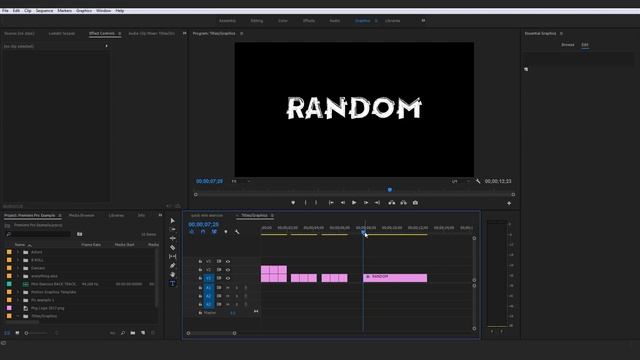Toggle timeline snapping magnet
Viewport: 640px width, 360px height.
tap(203, 232)
